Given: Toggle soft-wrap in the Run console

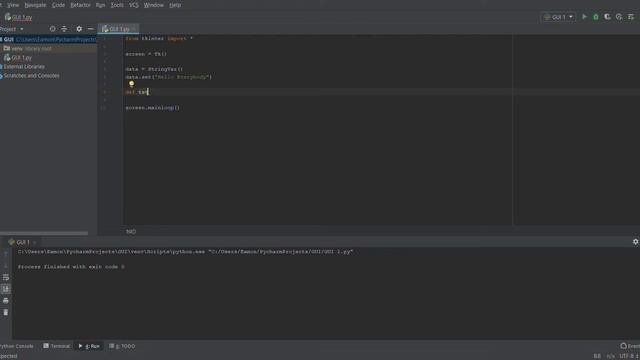Looking at the screenshot, I should click(x=6, y=278).
